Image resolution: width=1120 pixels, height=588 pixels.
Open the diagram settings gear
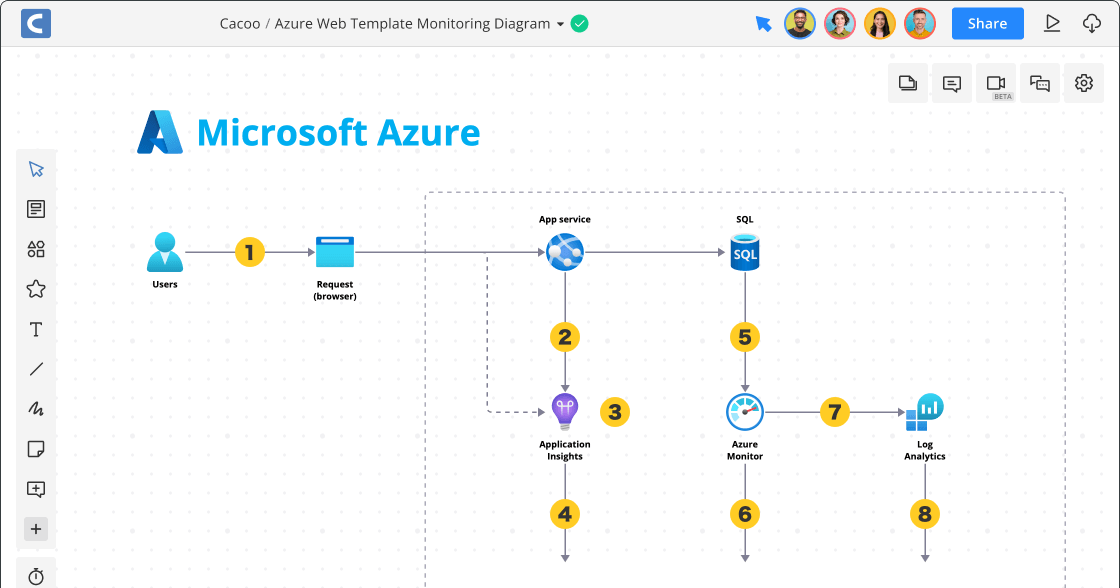(x=1084, y=83)
